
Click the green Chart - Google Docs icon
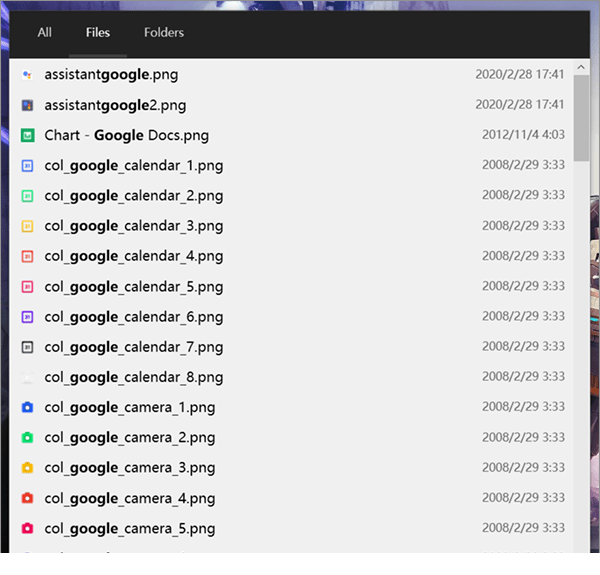point(27,135)
